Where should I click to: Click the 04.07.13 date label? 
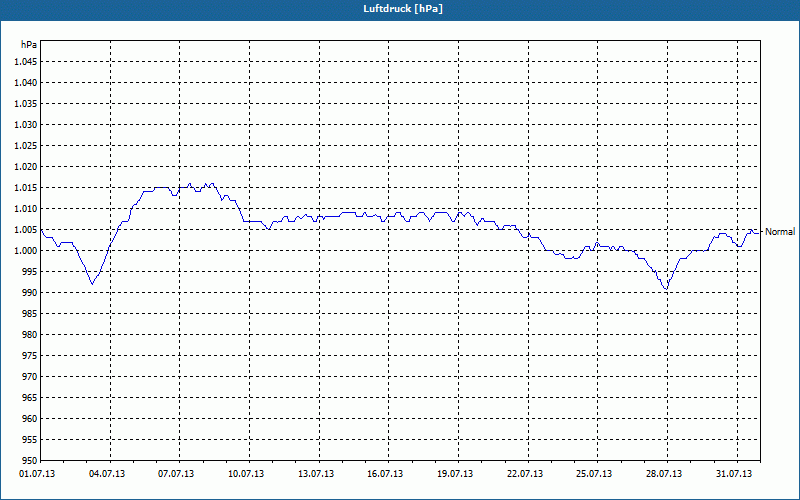coord(107,474)
